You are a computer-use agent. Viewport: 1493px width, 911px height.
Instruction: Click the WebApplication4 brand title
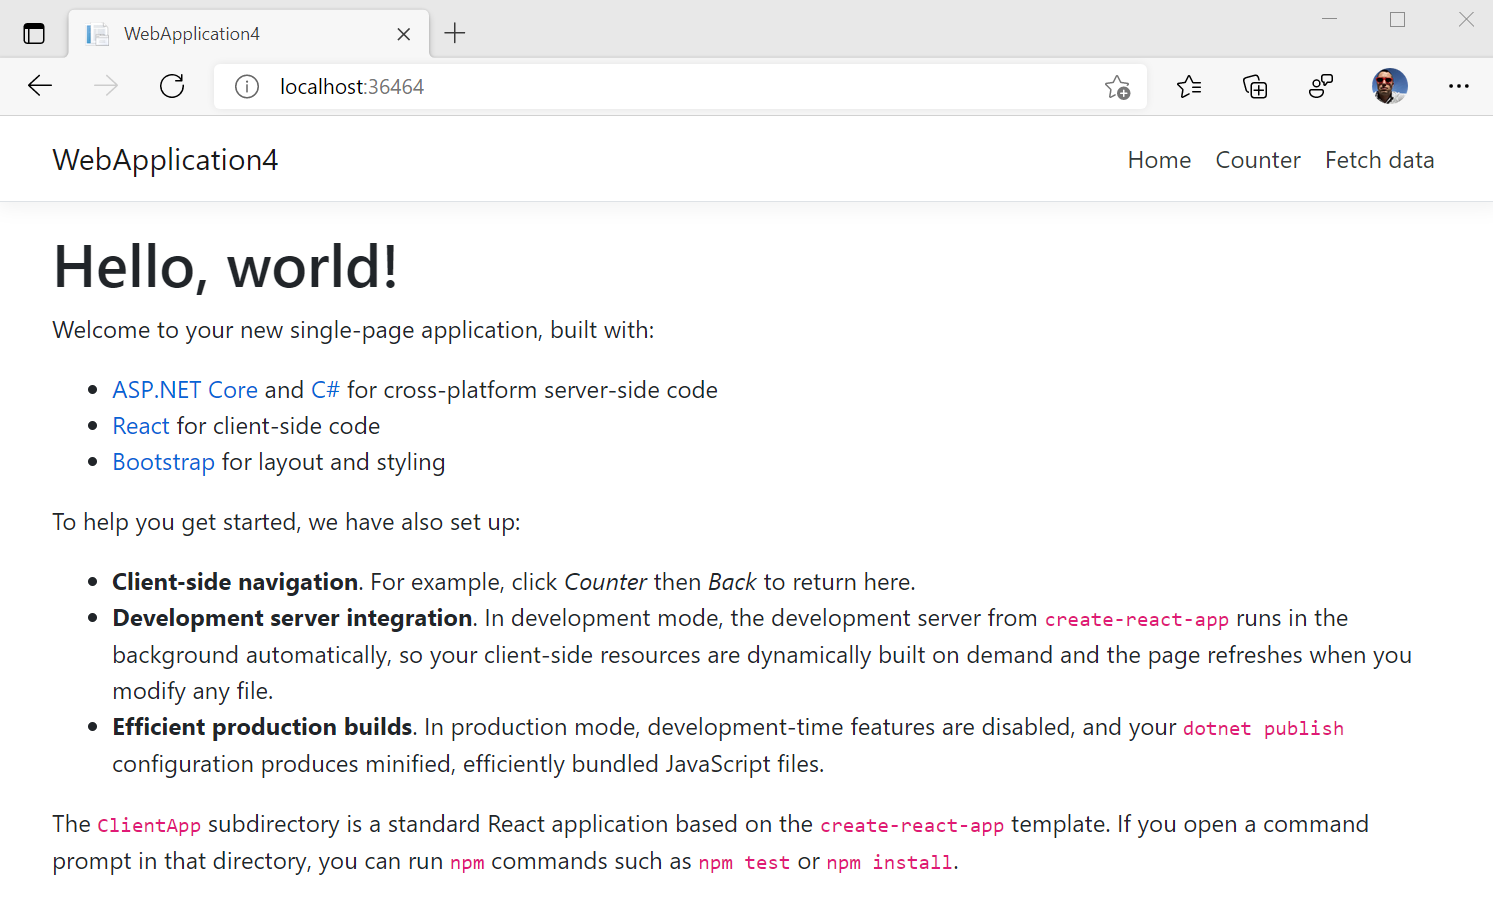(165, 159)
